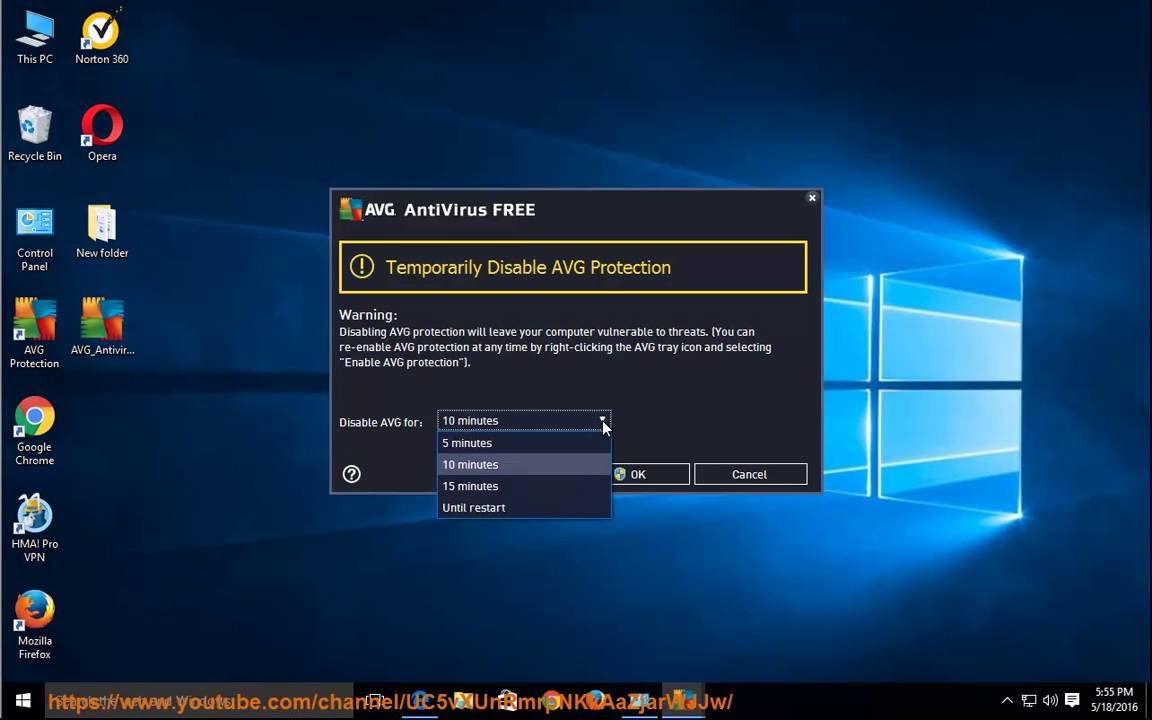Choose 10 minutes in the open dropdown list
Screen dimensions: 1152x720
pos(524,464)
